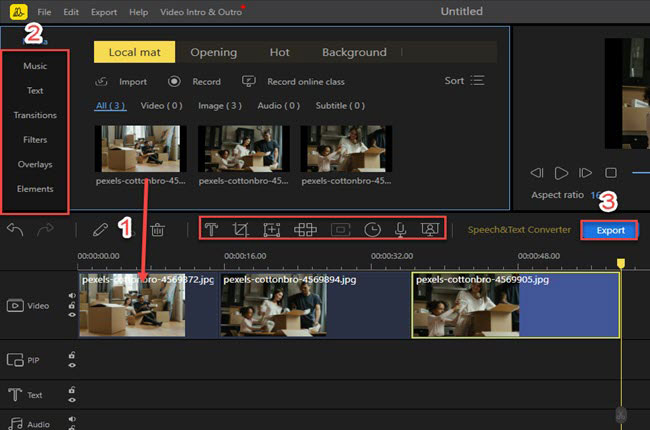Switch to the Local mat tab

134,52
